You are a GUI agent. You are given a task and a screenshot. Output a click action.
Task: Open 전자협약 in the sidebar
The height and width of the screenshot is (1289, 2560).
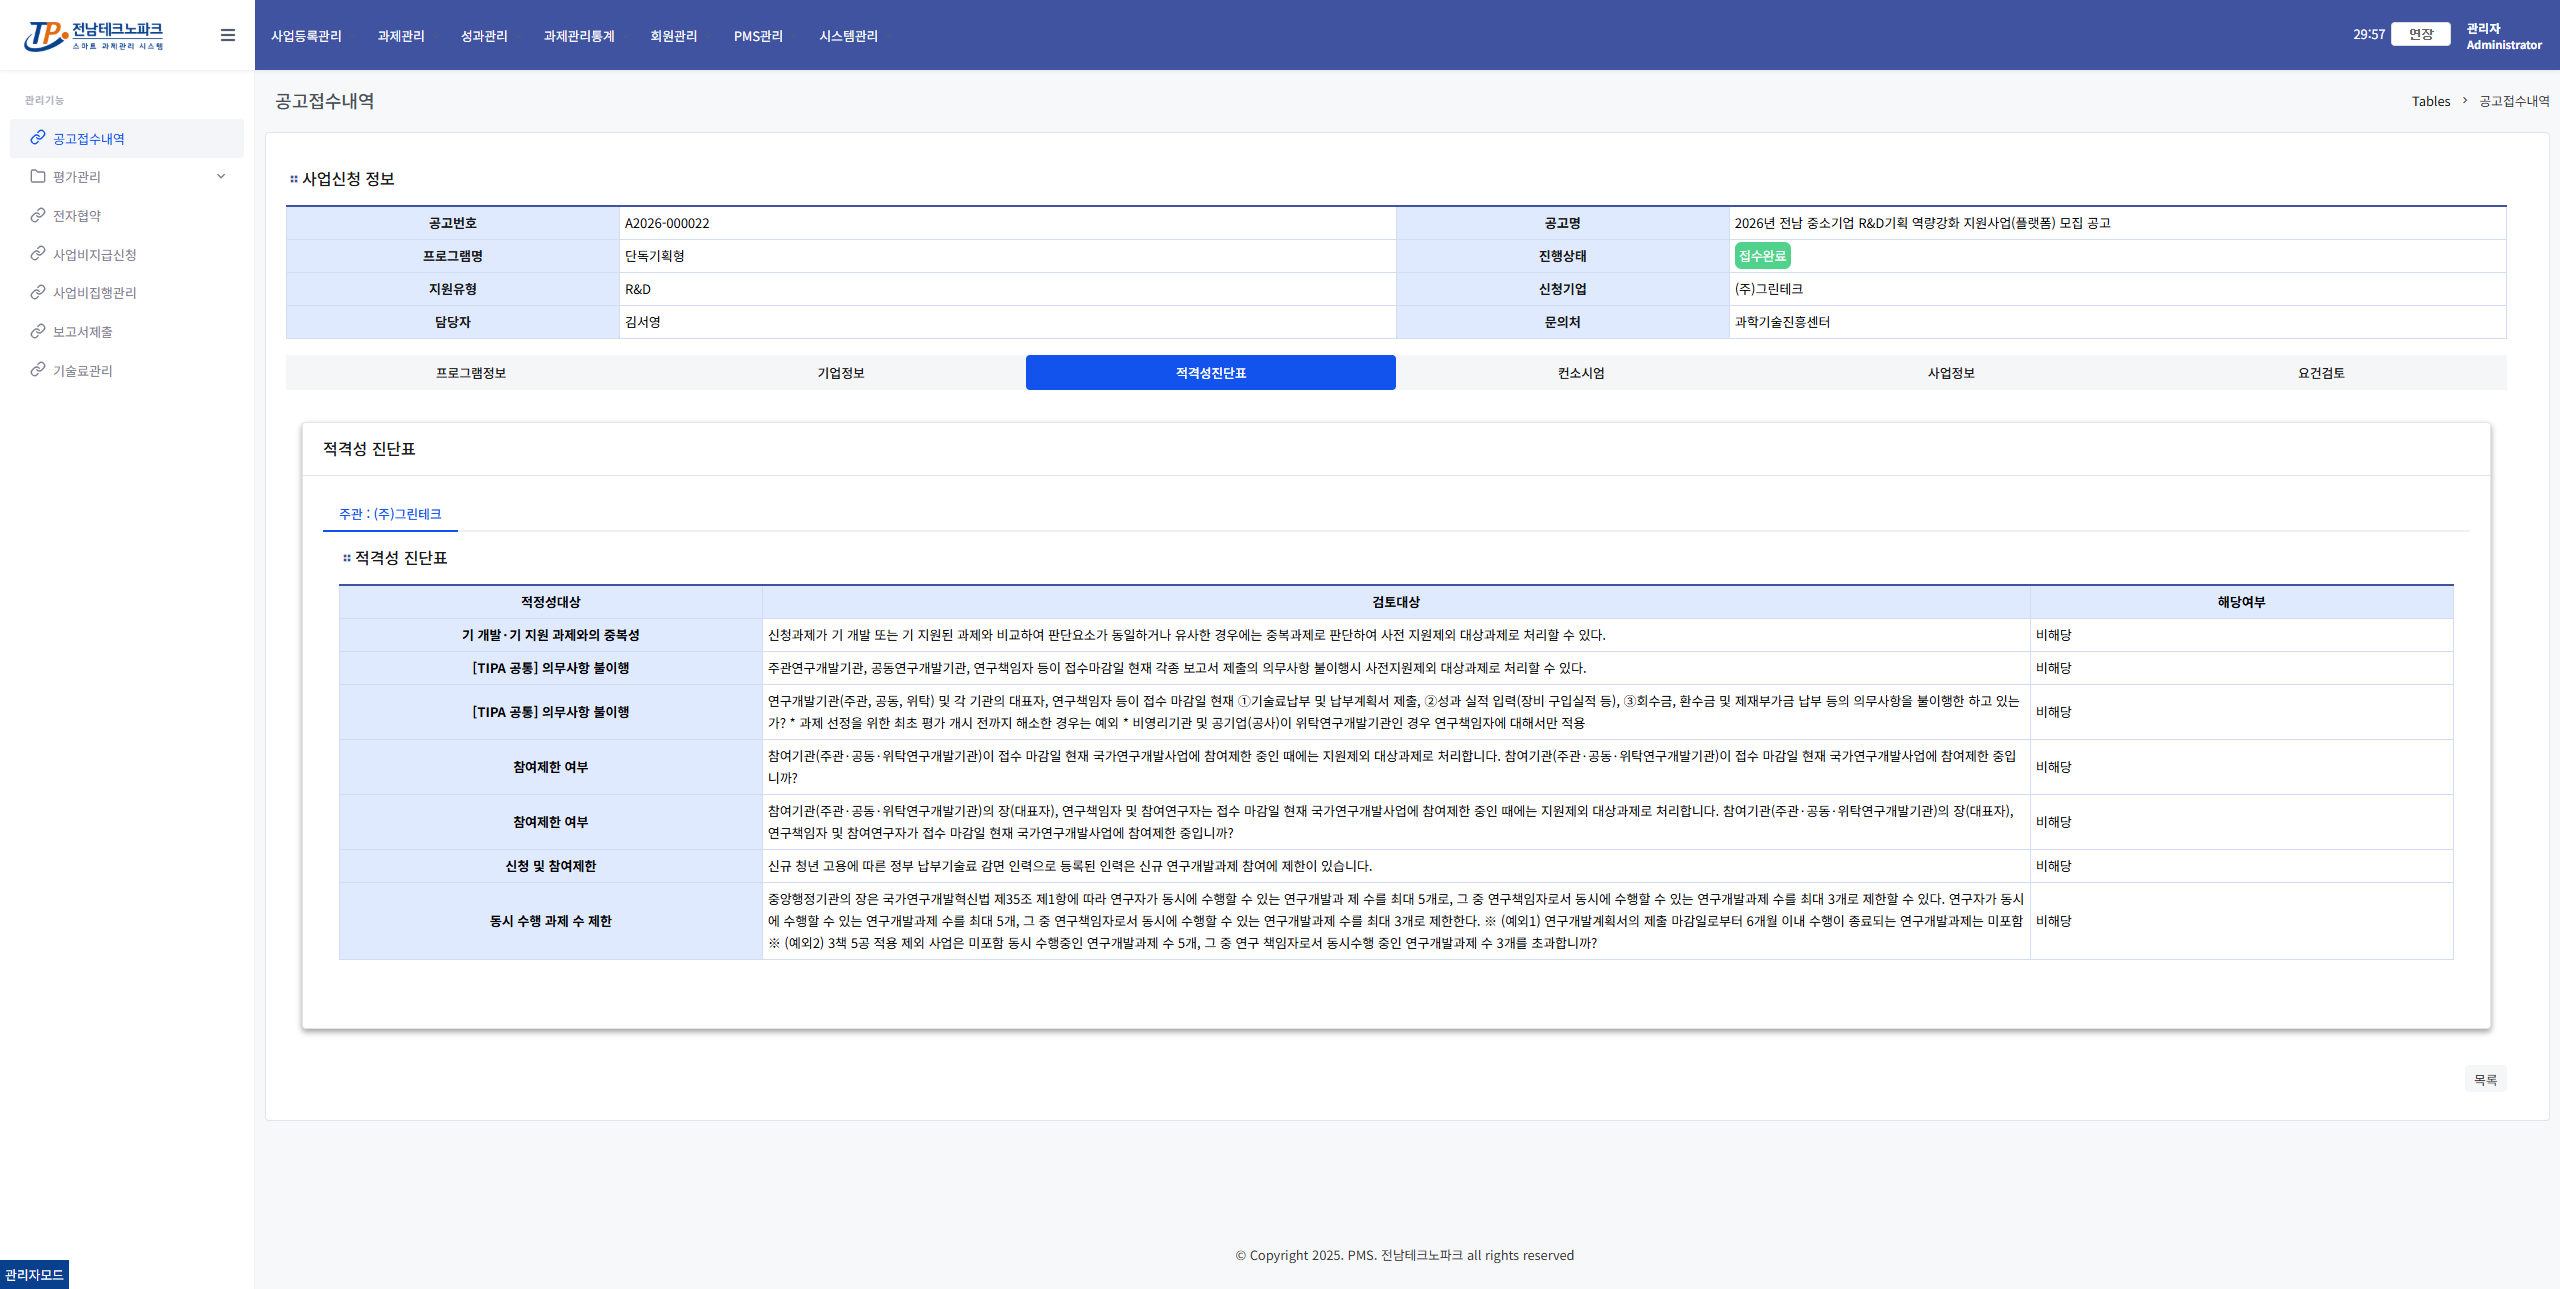tap(77, 216)
